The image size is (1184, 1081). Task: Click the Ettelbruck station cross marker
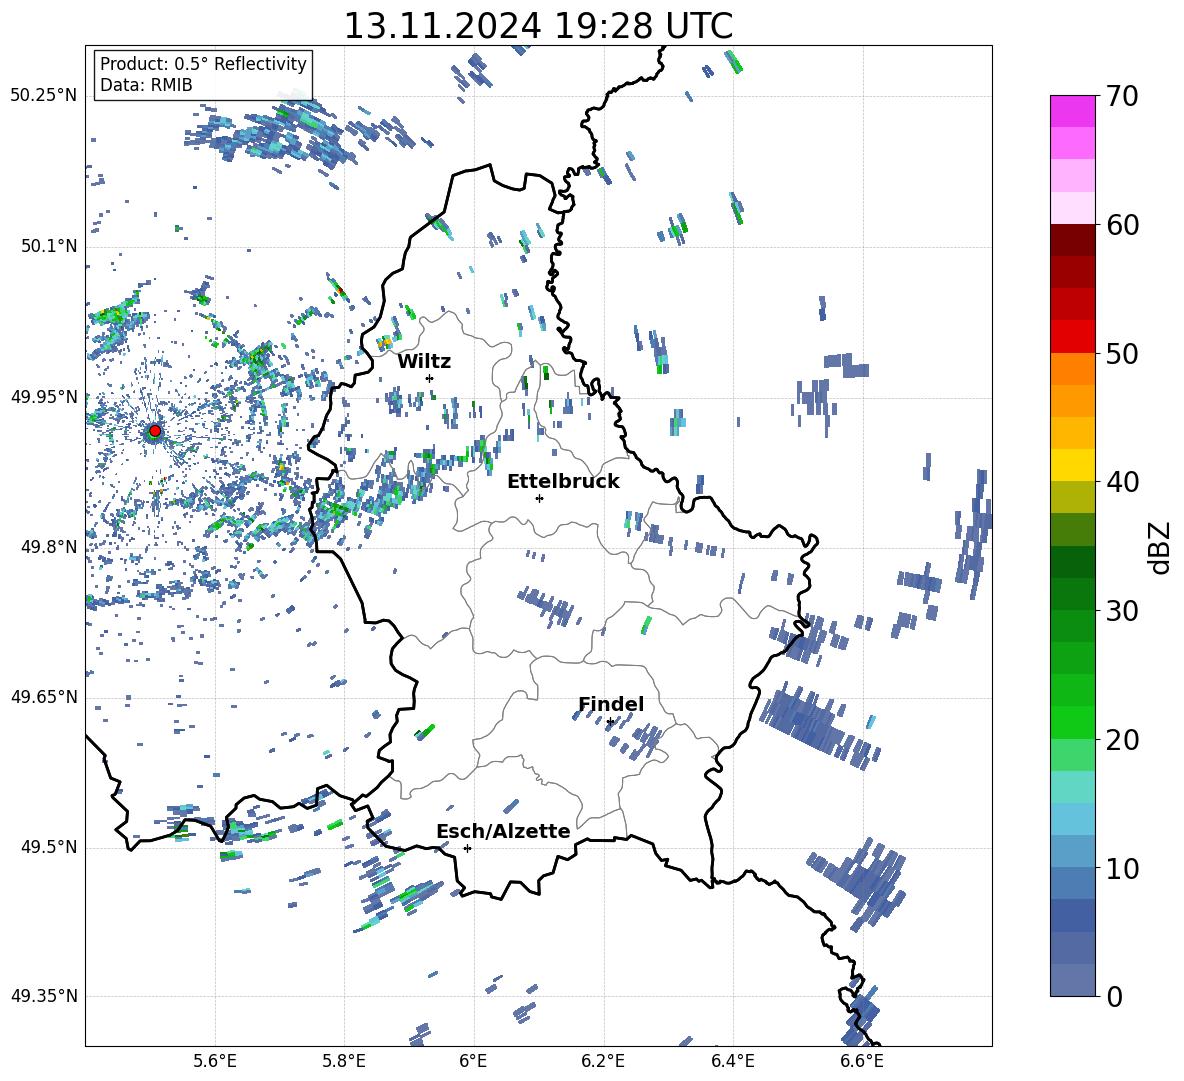[539, 498]
